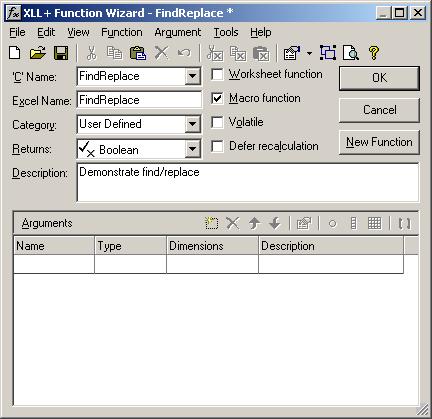Expand the Returns type dropdown

tap(193, 148)
